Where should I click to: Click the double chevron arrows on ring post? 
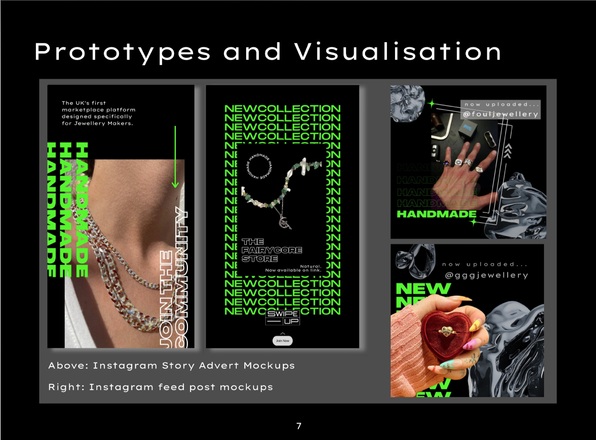point(509,151)
